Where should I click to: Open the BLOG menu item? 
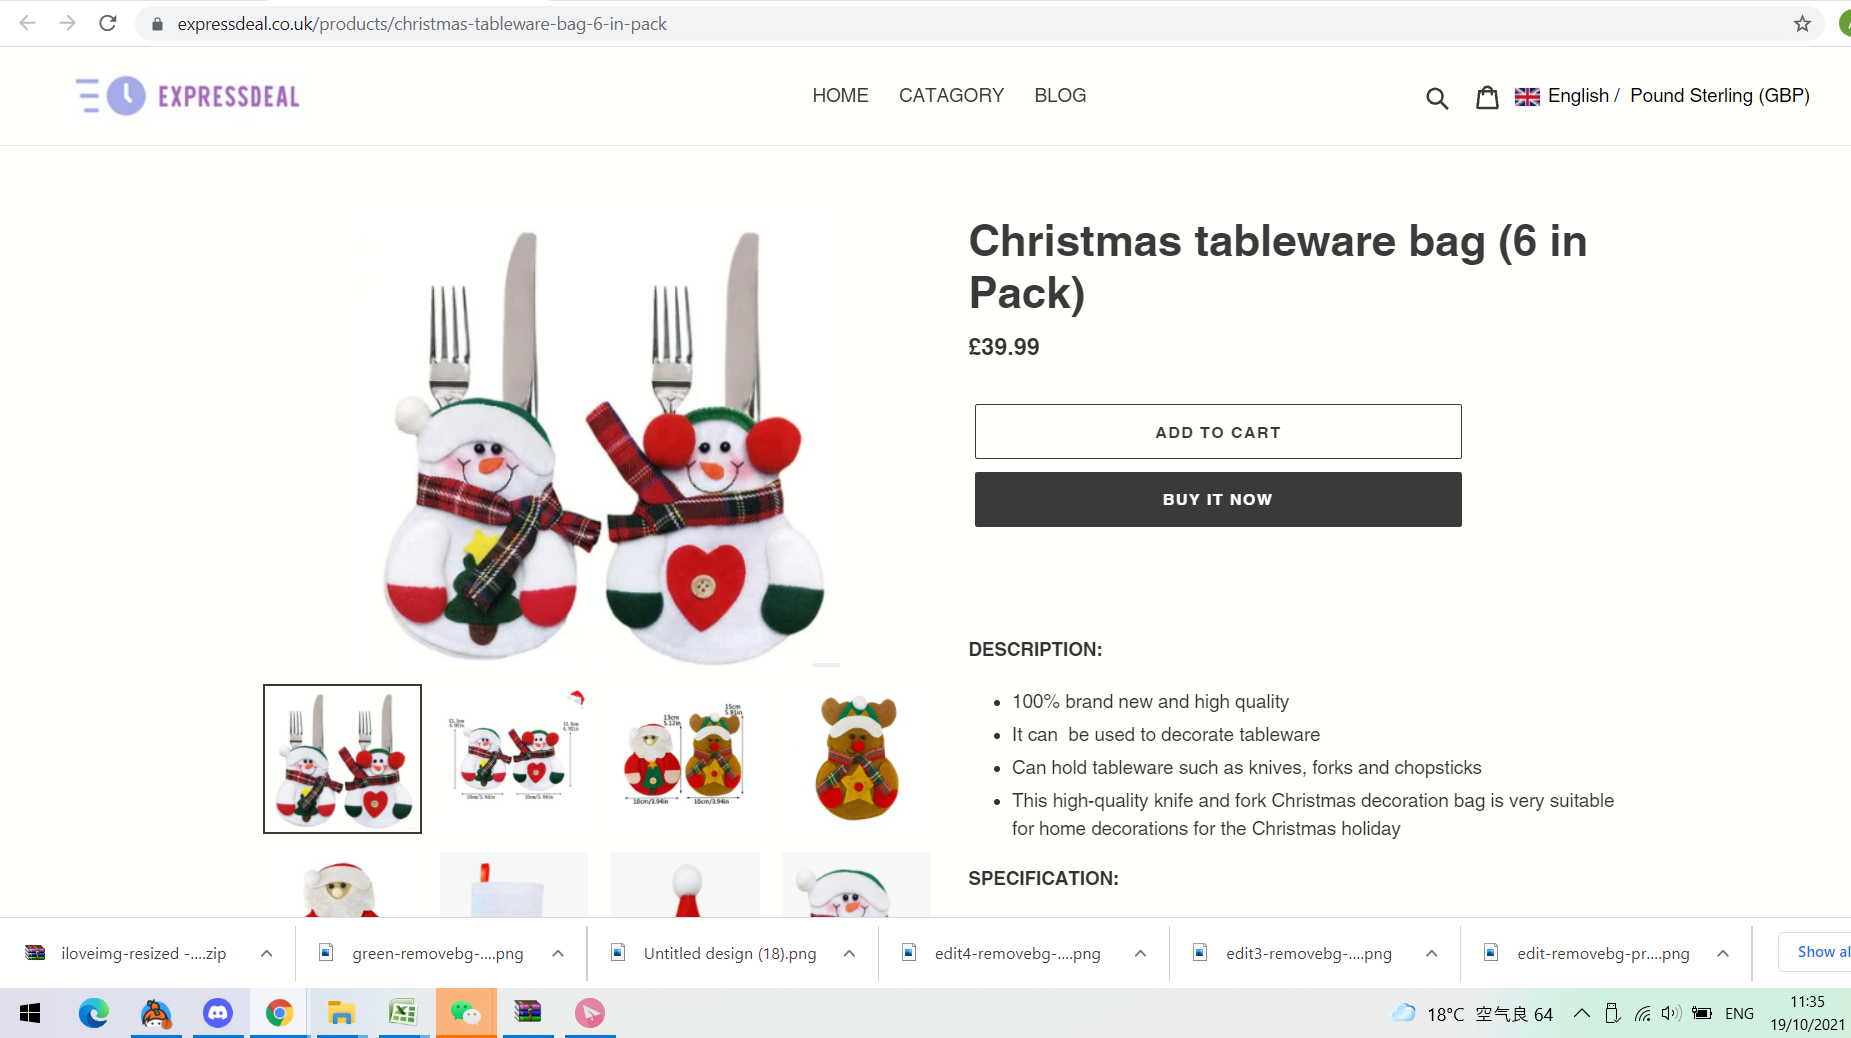1060,96
